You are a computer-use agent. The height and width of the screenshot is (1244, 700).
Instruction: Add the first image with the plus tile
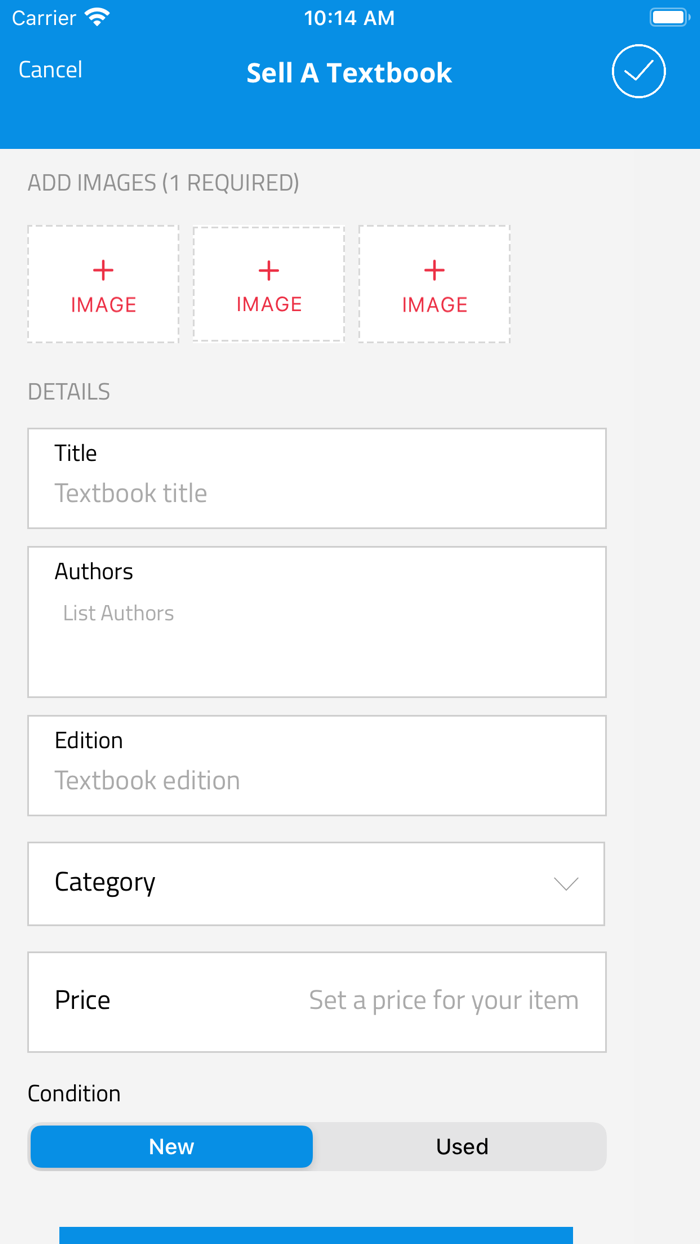(x=103, y=285)
